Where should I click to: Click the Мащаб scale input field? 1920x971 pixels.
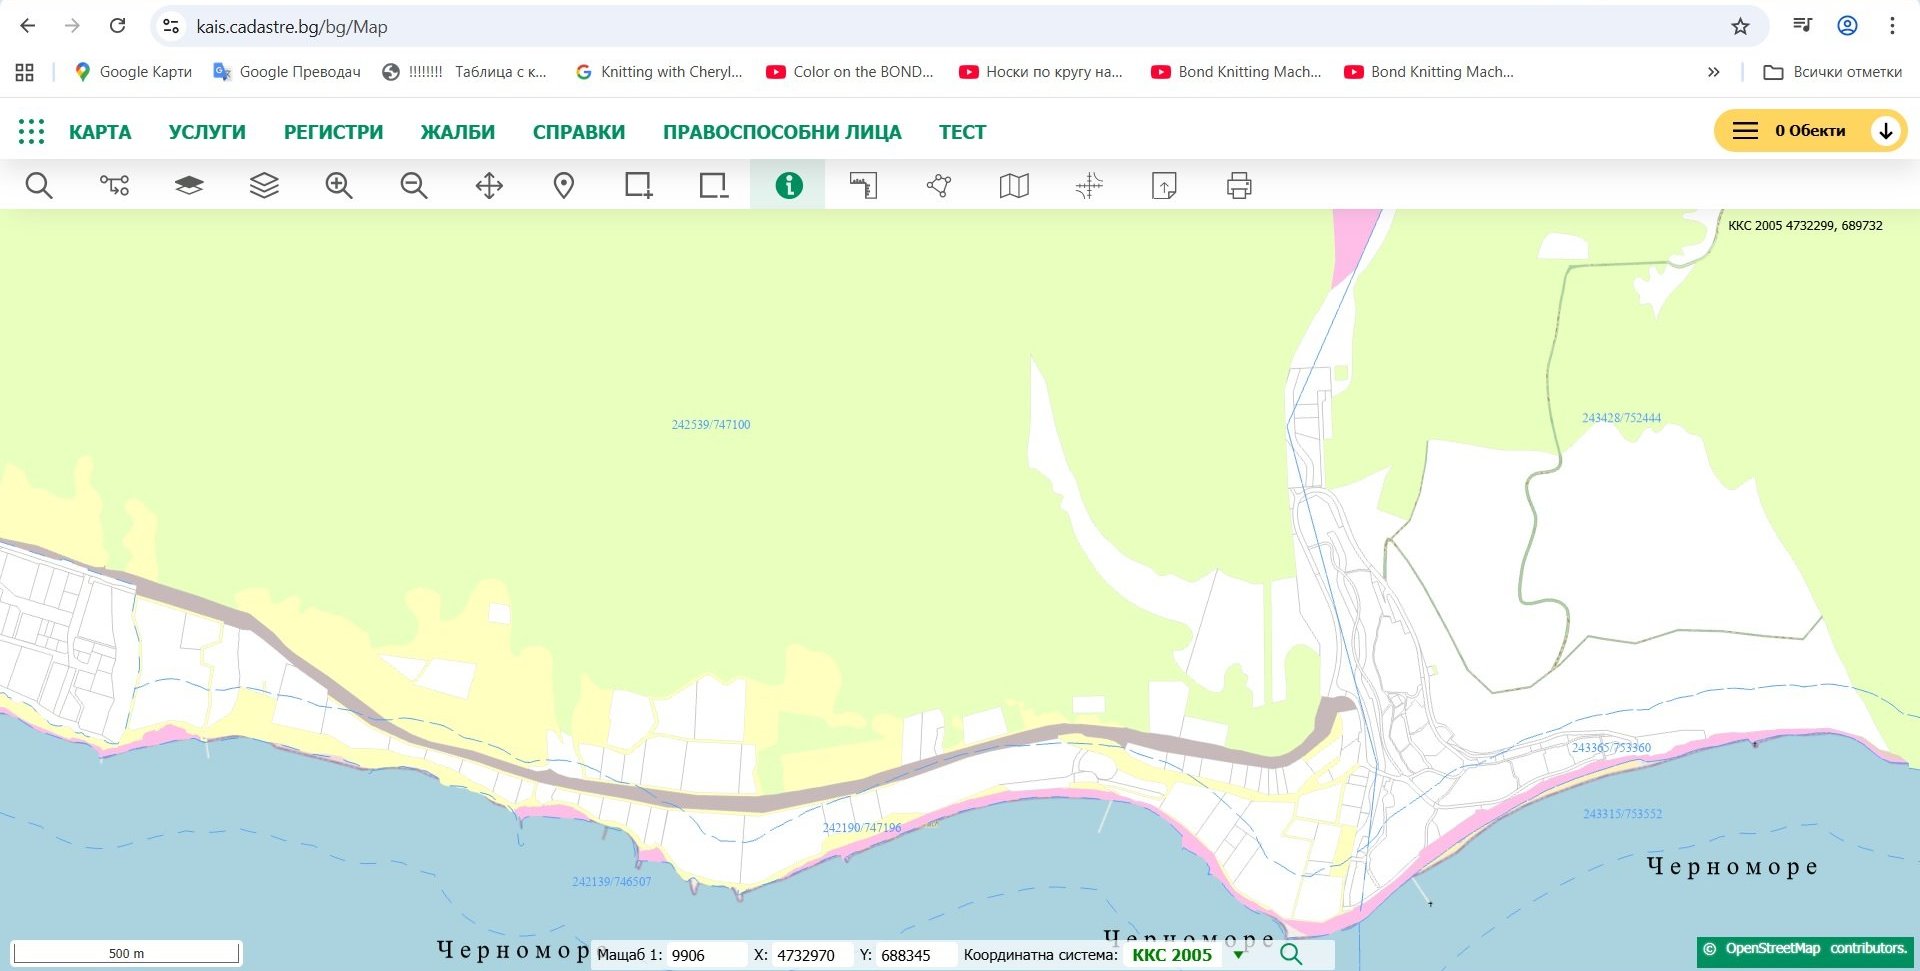tap(706, 955)
